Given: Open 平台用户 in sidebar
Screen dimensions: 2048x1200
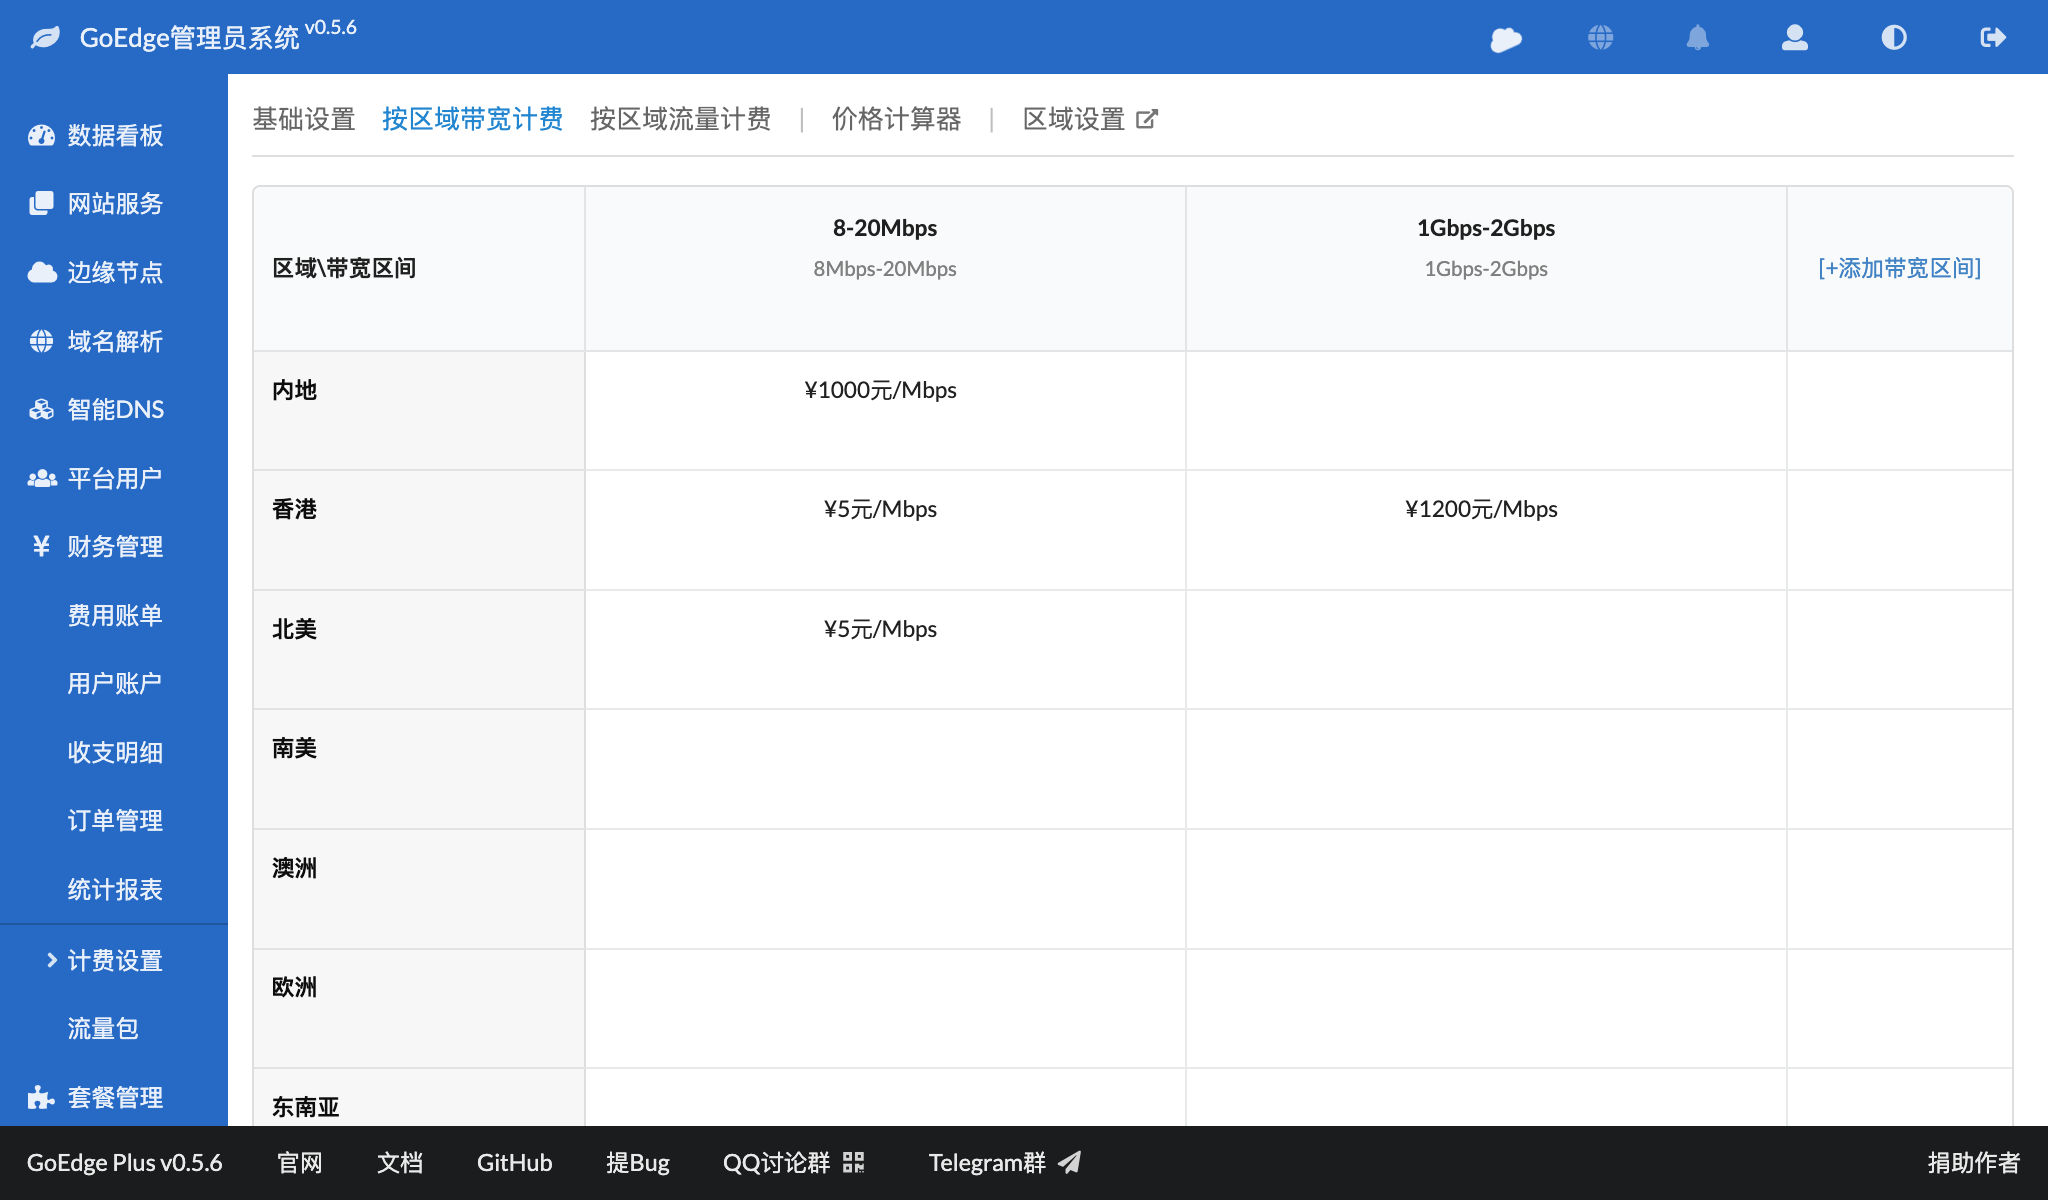Looking at the screenshot, I should [x=114, y=478].
